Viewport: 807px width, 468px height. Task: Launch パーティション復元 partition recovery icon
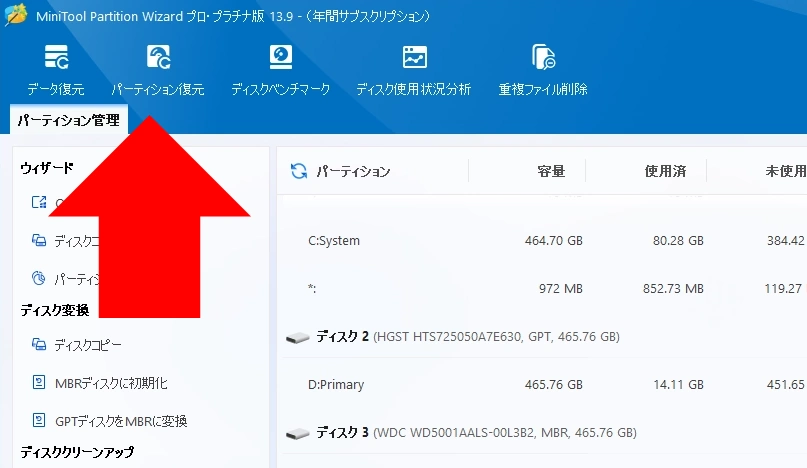pos(158,57)
